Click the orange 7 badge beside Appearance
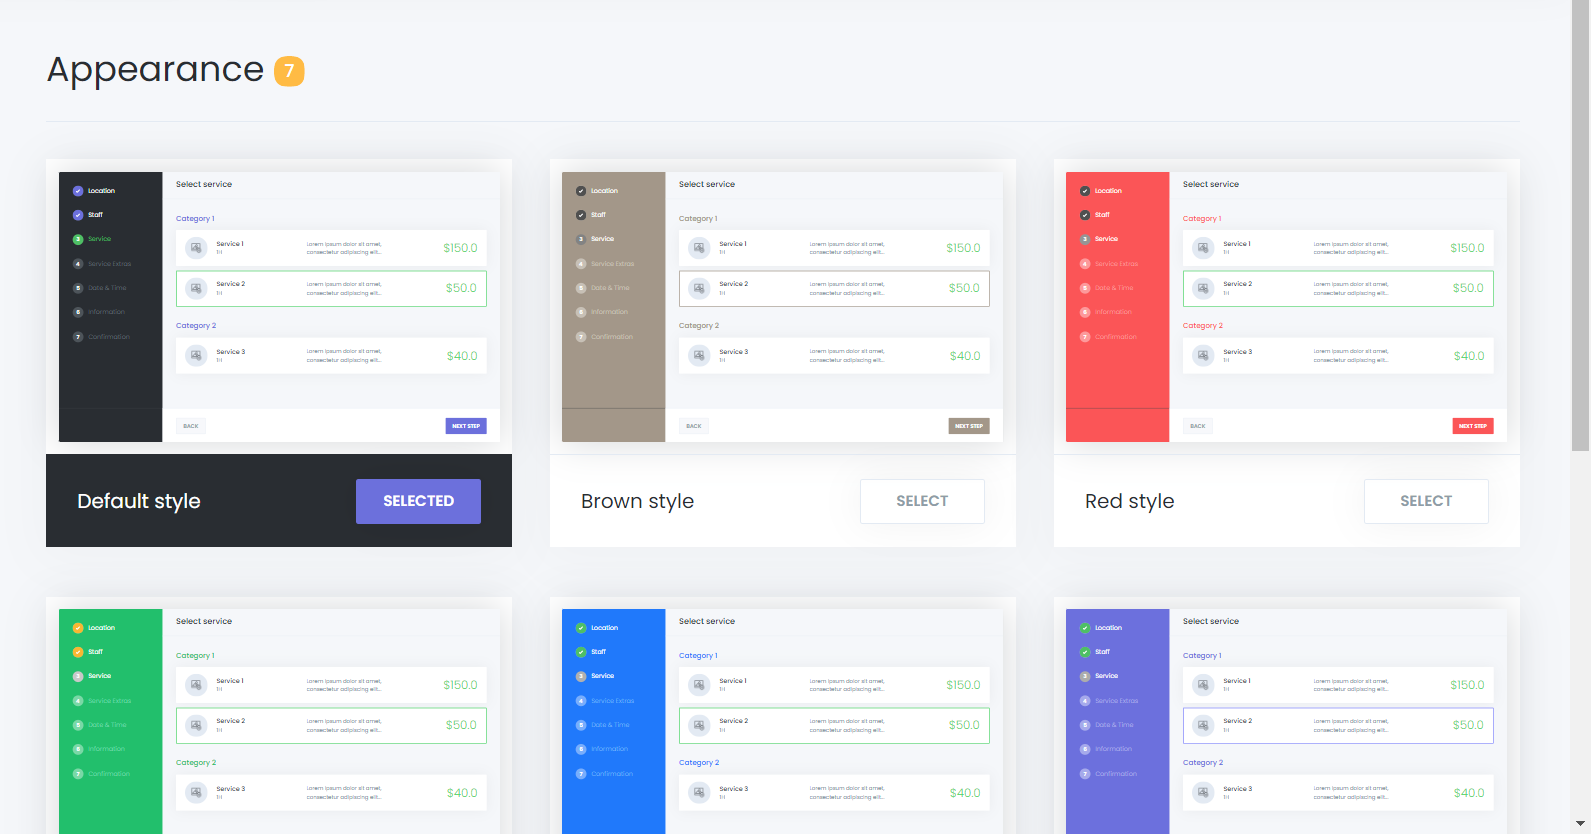The height and width of the screenshot is (834, 1591). click(x=289, y=71)
